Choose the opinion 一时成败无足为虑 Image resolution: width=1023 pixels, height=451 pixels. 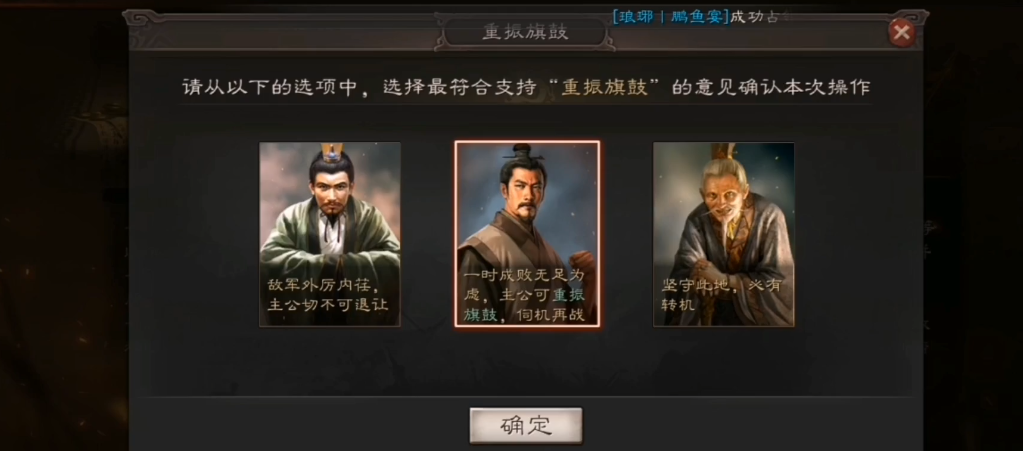[523, 296]
